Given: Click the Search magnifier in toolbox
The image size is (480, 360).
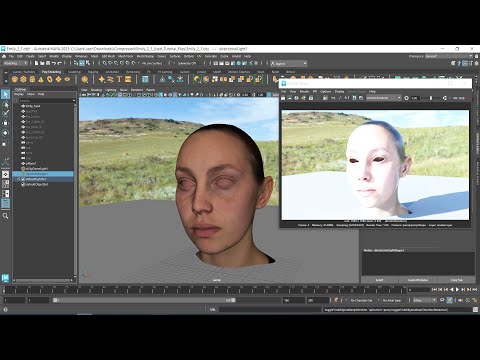Looking at the screenshot, I should (5, 216).
